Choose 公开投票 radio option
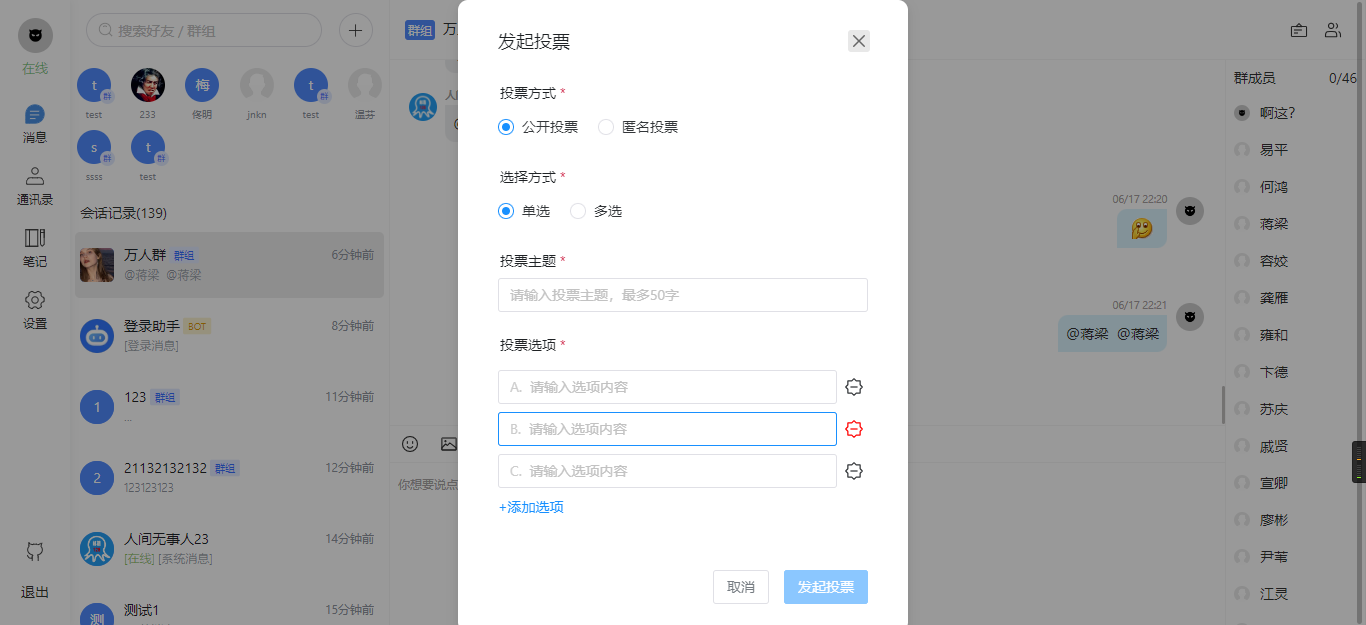1366x625 pixels. [x=506, y=127]
